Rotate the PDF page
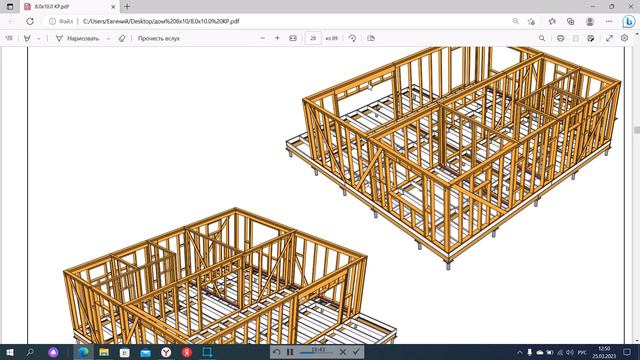Image resolution: width=640 pixels, height=360 pixels. pyautogui.click(x=352, y=38)
